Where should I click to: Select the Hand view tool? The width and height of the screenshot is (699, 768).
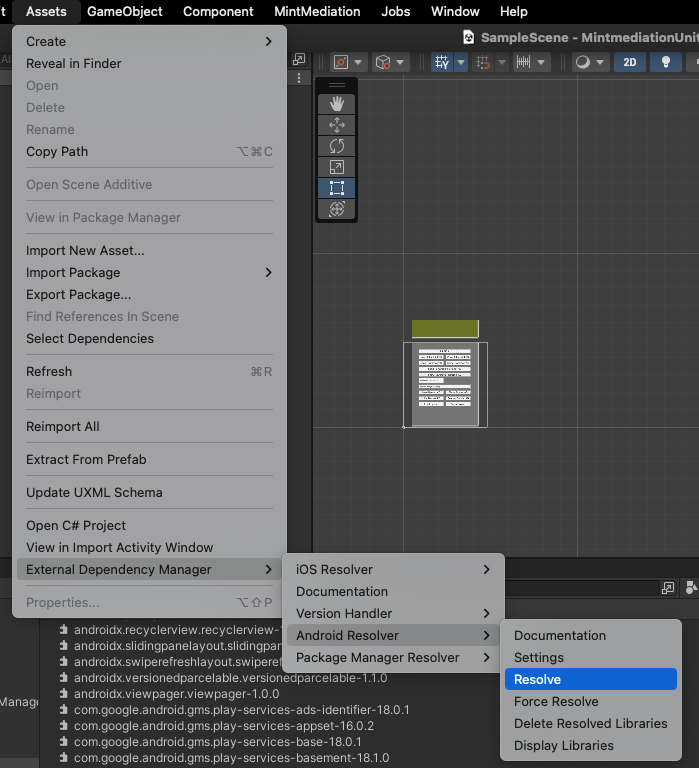[x=337, y=104]
